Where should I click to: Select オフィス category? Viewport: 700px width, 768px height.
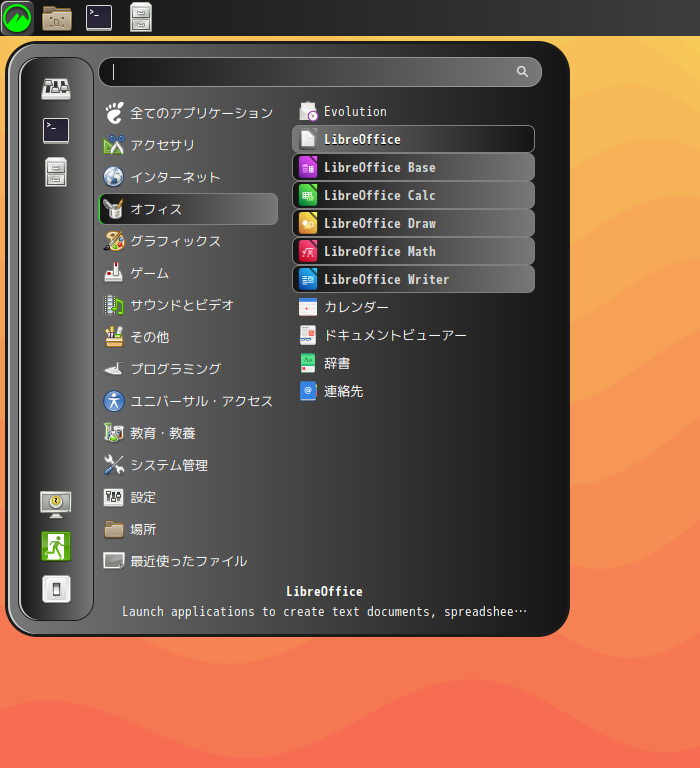(189, 209)
